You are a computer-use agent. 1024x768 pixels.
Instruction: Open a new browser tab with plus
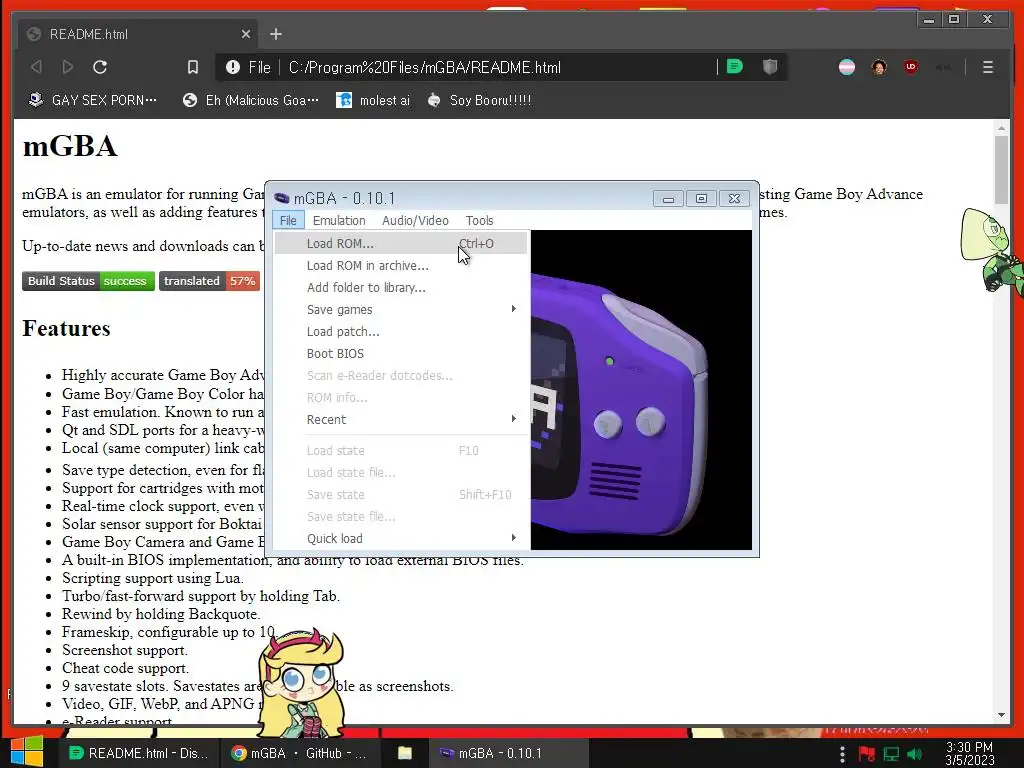(276, 34)
